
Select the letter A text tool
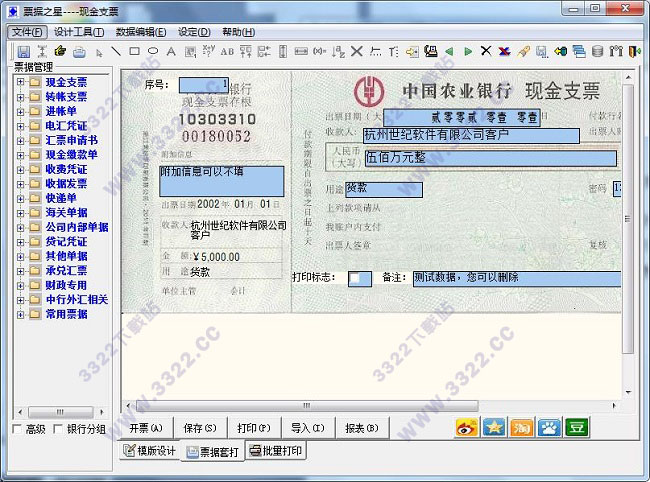[x=171, y=51]
